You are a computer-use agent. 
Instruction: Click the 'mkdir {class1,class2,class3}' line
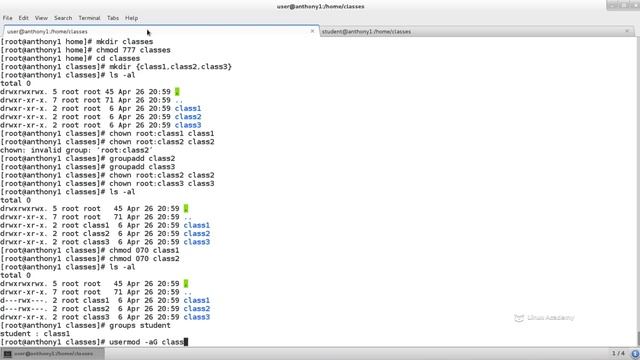click(x=116, y=67)
